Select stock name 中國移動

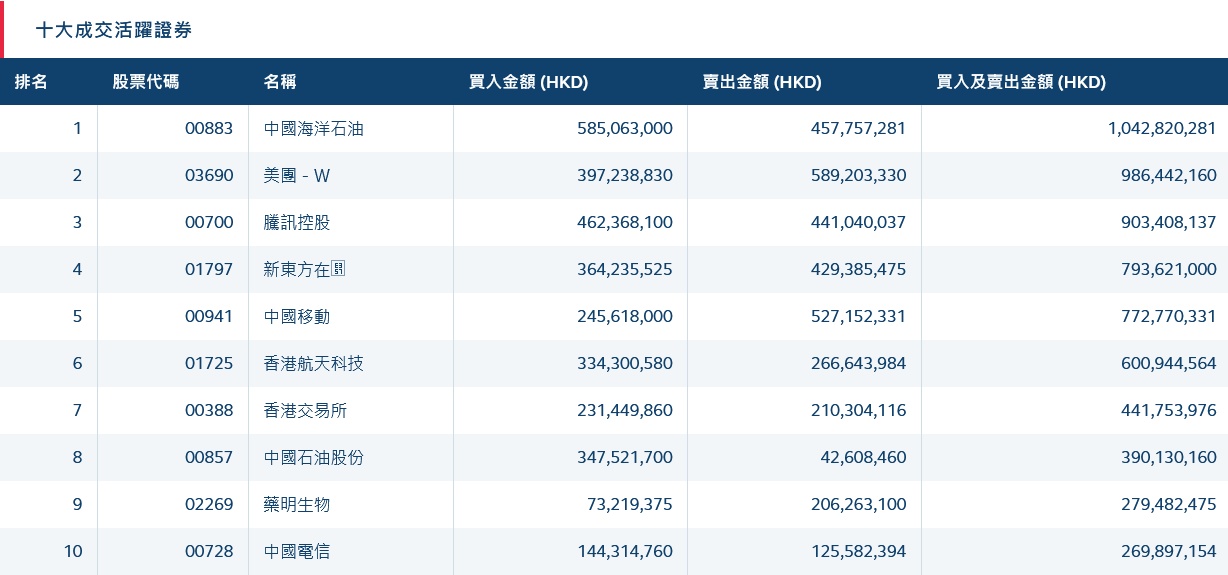pyautogui.click(x=297, y=316)
